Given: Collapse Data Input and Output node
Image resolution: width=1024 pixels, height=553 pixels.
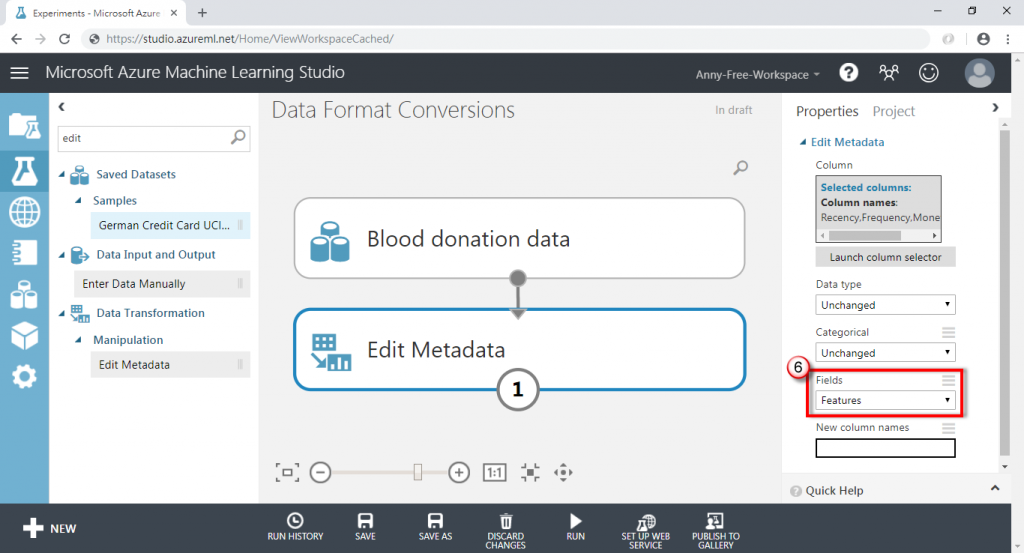Looking at the screenshot, I should [x=62, y=255].
